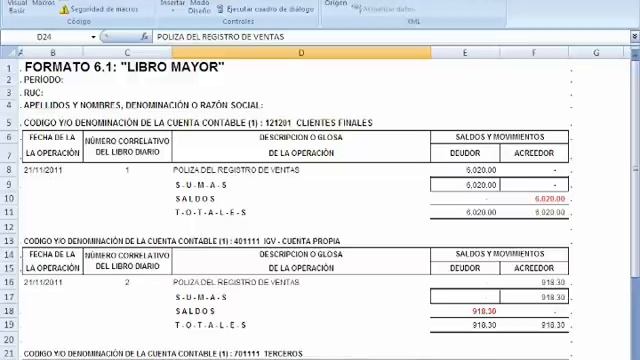Click the 6,020.00 deudor total in row 11

481,212
